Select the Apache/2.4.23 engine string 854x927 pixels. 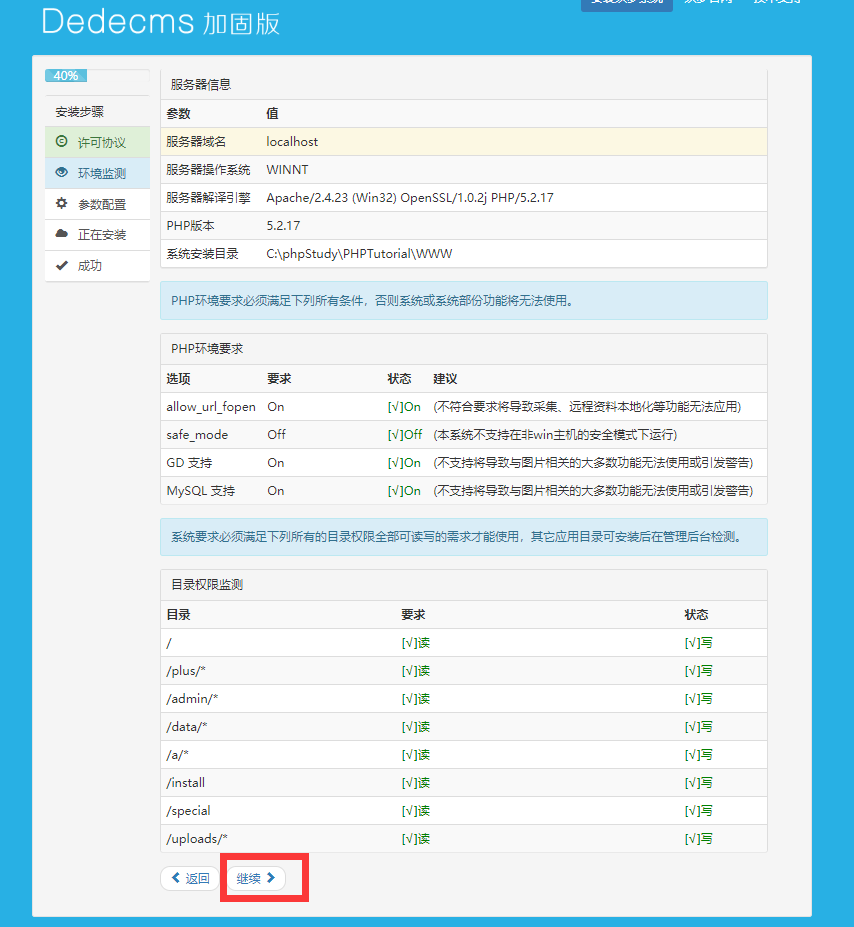[x=410, y=197]
